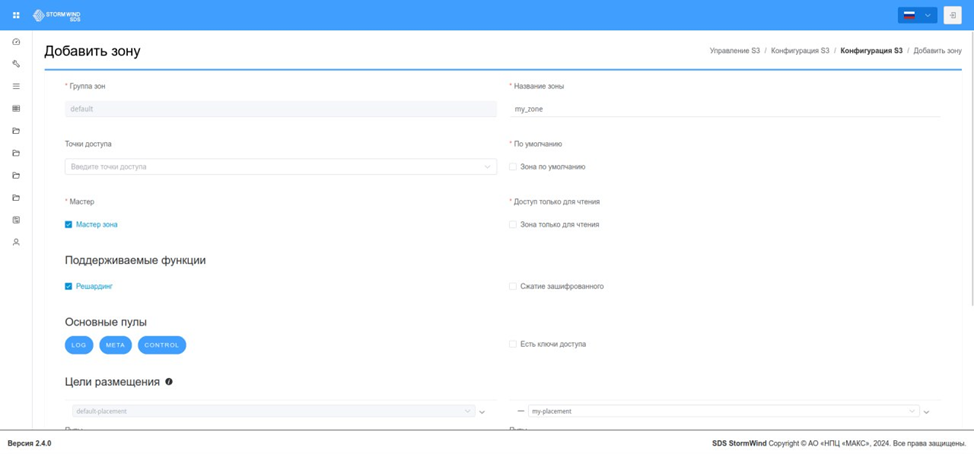Click the LOG pool button

click(x=79, y=345)
